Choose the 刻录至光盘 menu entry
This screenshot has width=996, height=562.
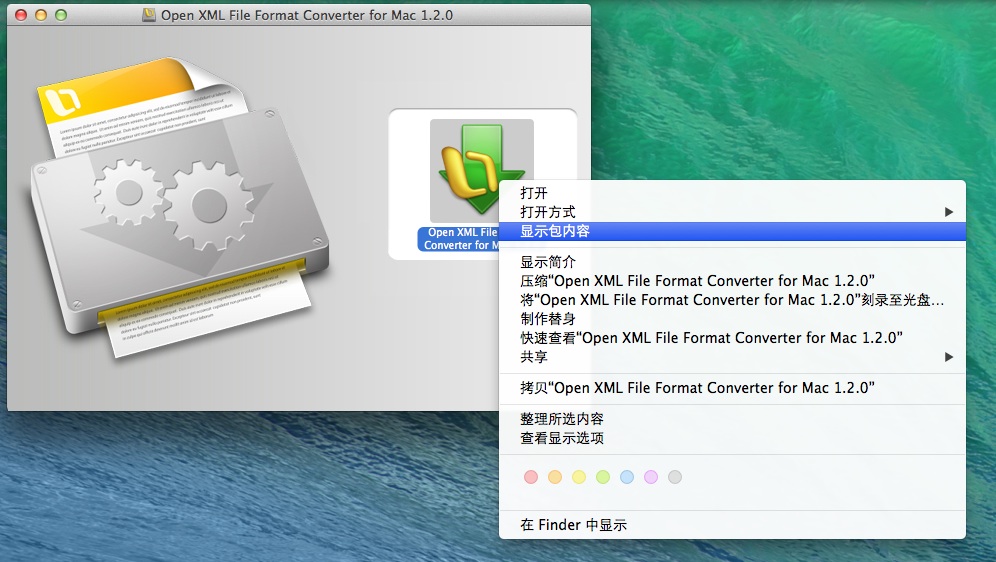tap(732, 300)
